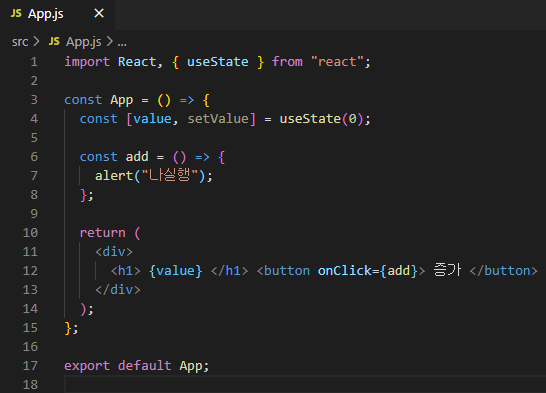Click the export keyword on line 17
546x393 pixels.
pos(87,366)
